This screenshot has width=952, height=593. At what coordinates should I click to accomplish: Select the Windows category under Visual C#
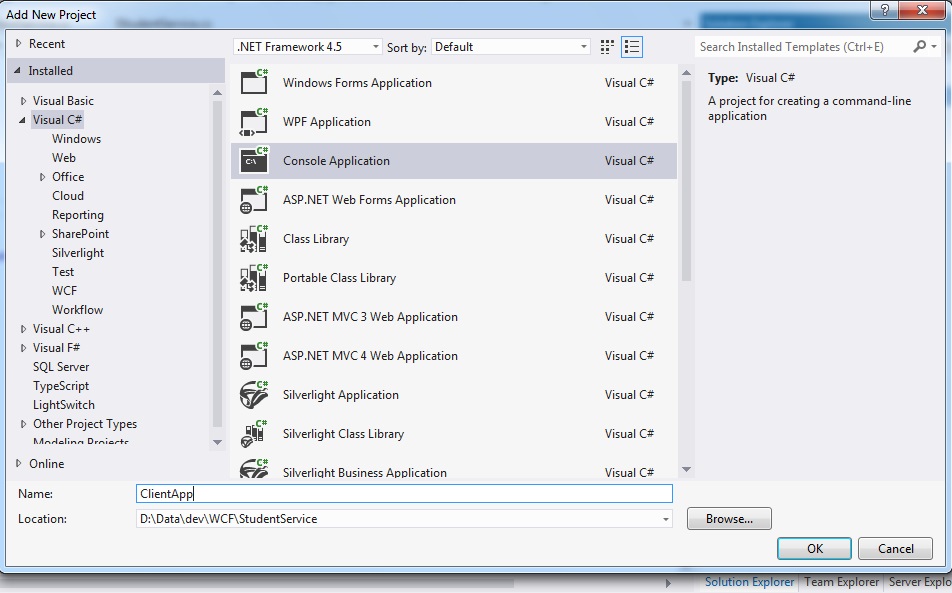pos(76,138)
